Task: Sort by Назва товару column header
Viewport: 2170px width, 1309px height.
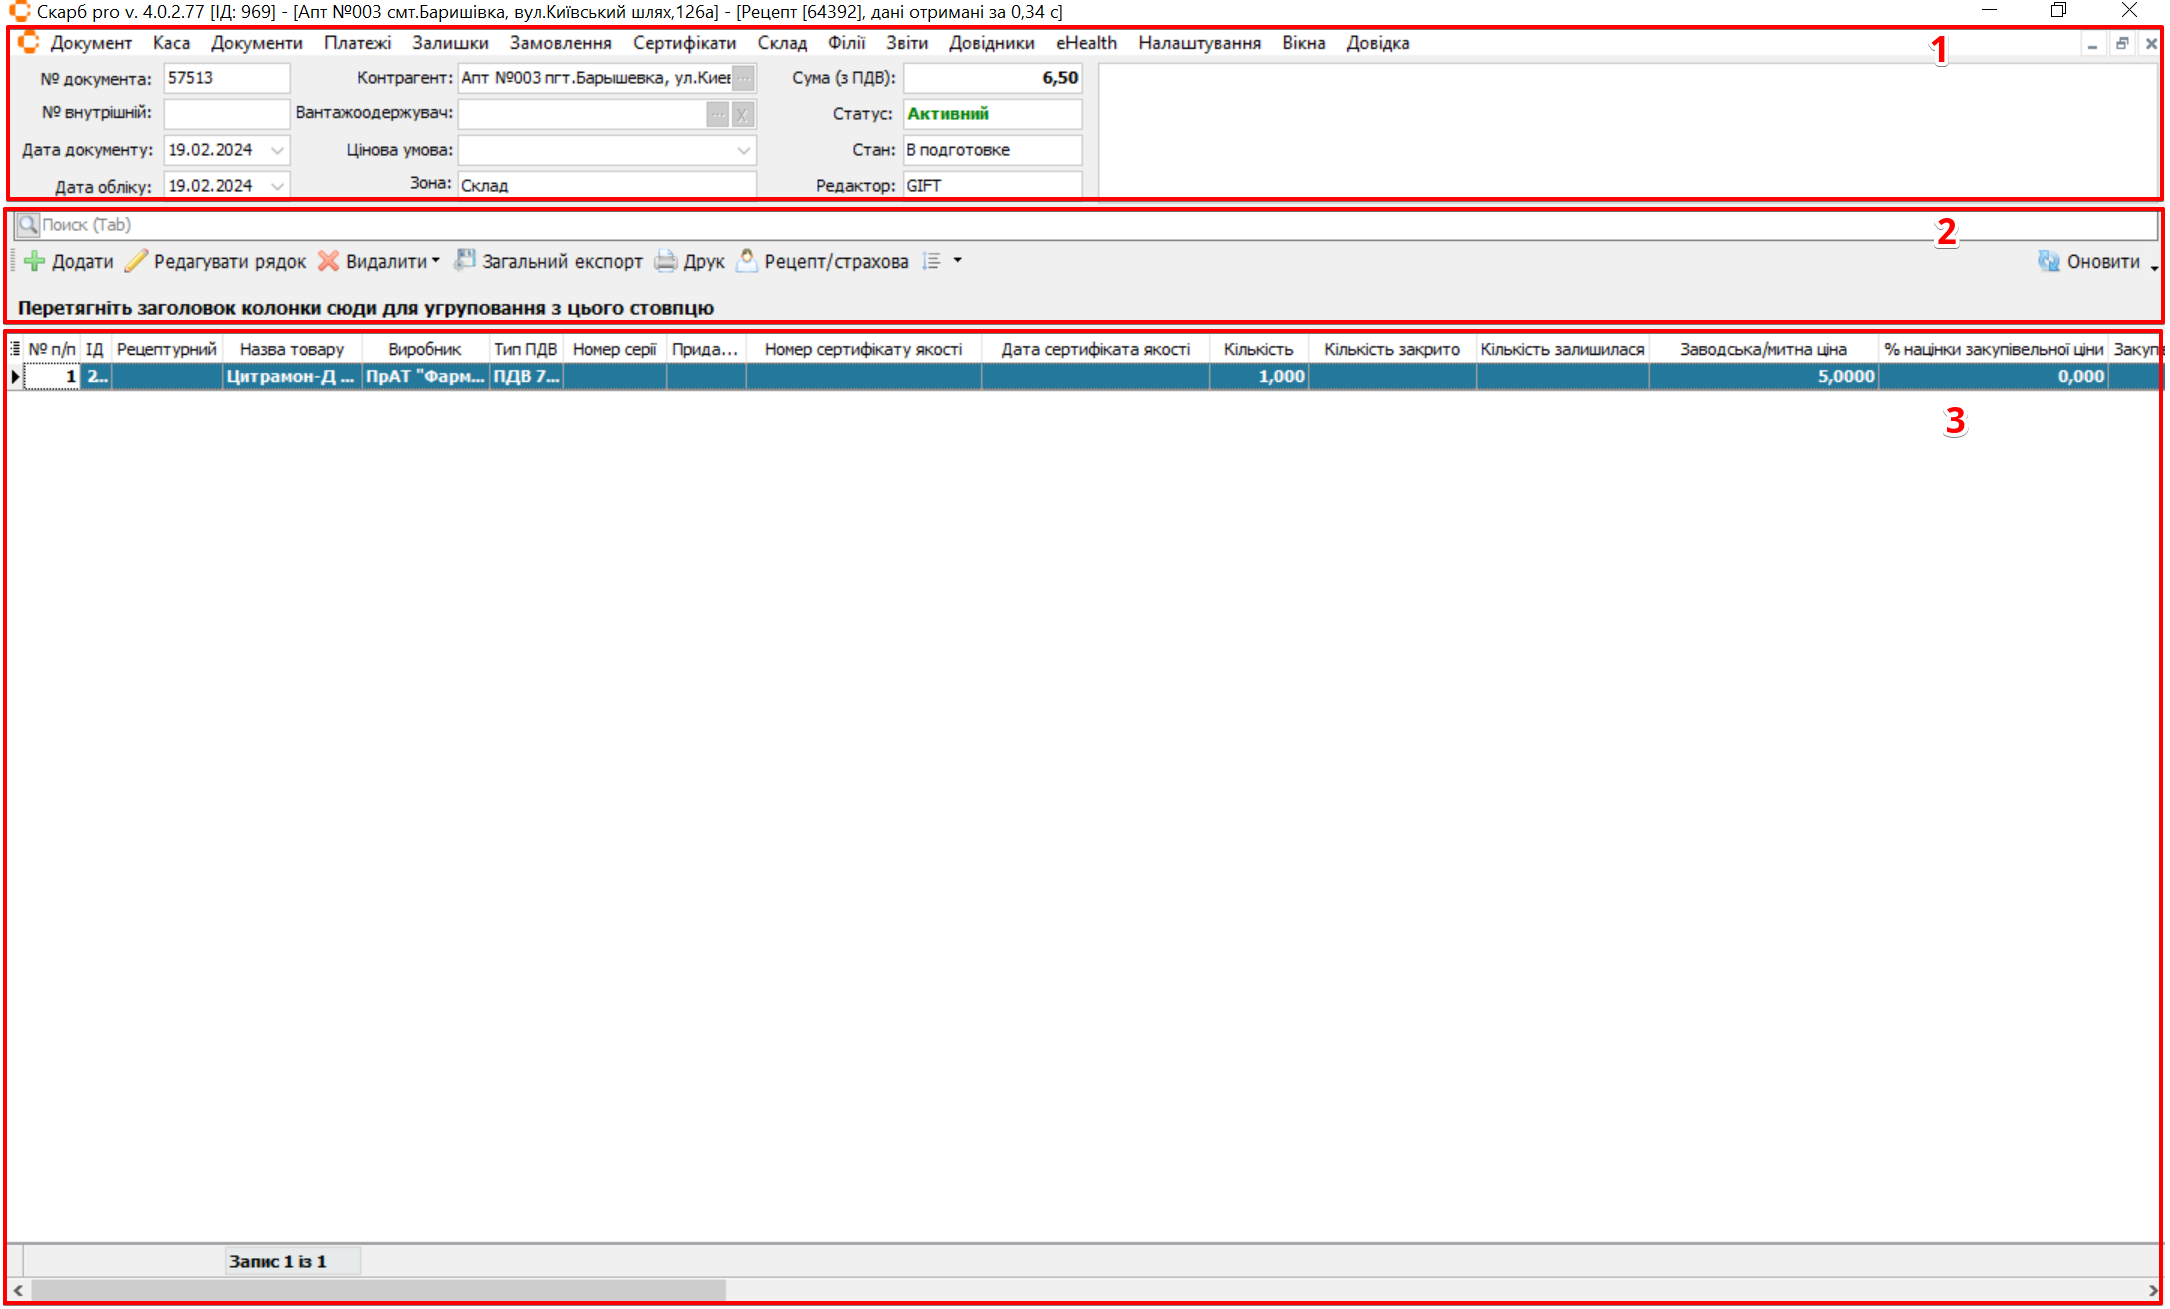Action: pyautogui.click(x=291, y=349)
